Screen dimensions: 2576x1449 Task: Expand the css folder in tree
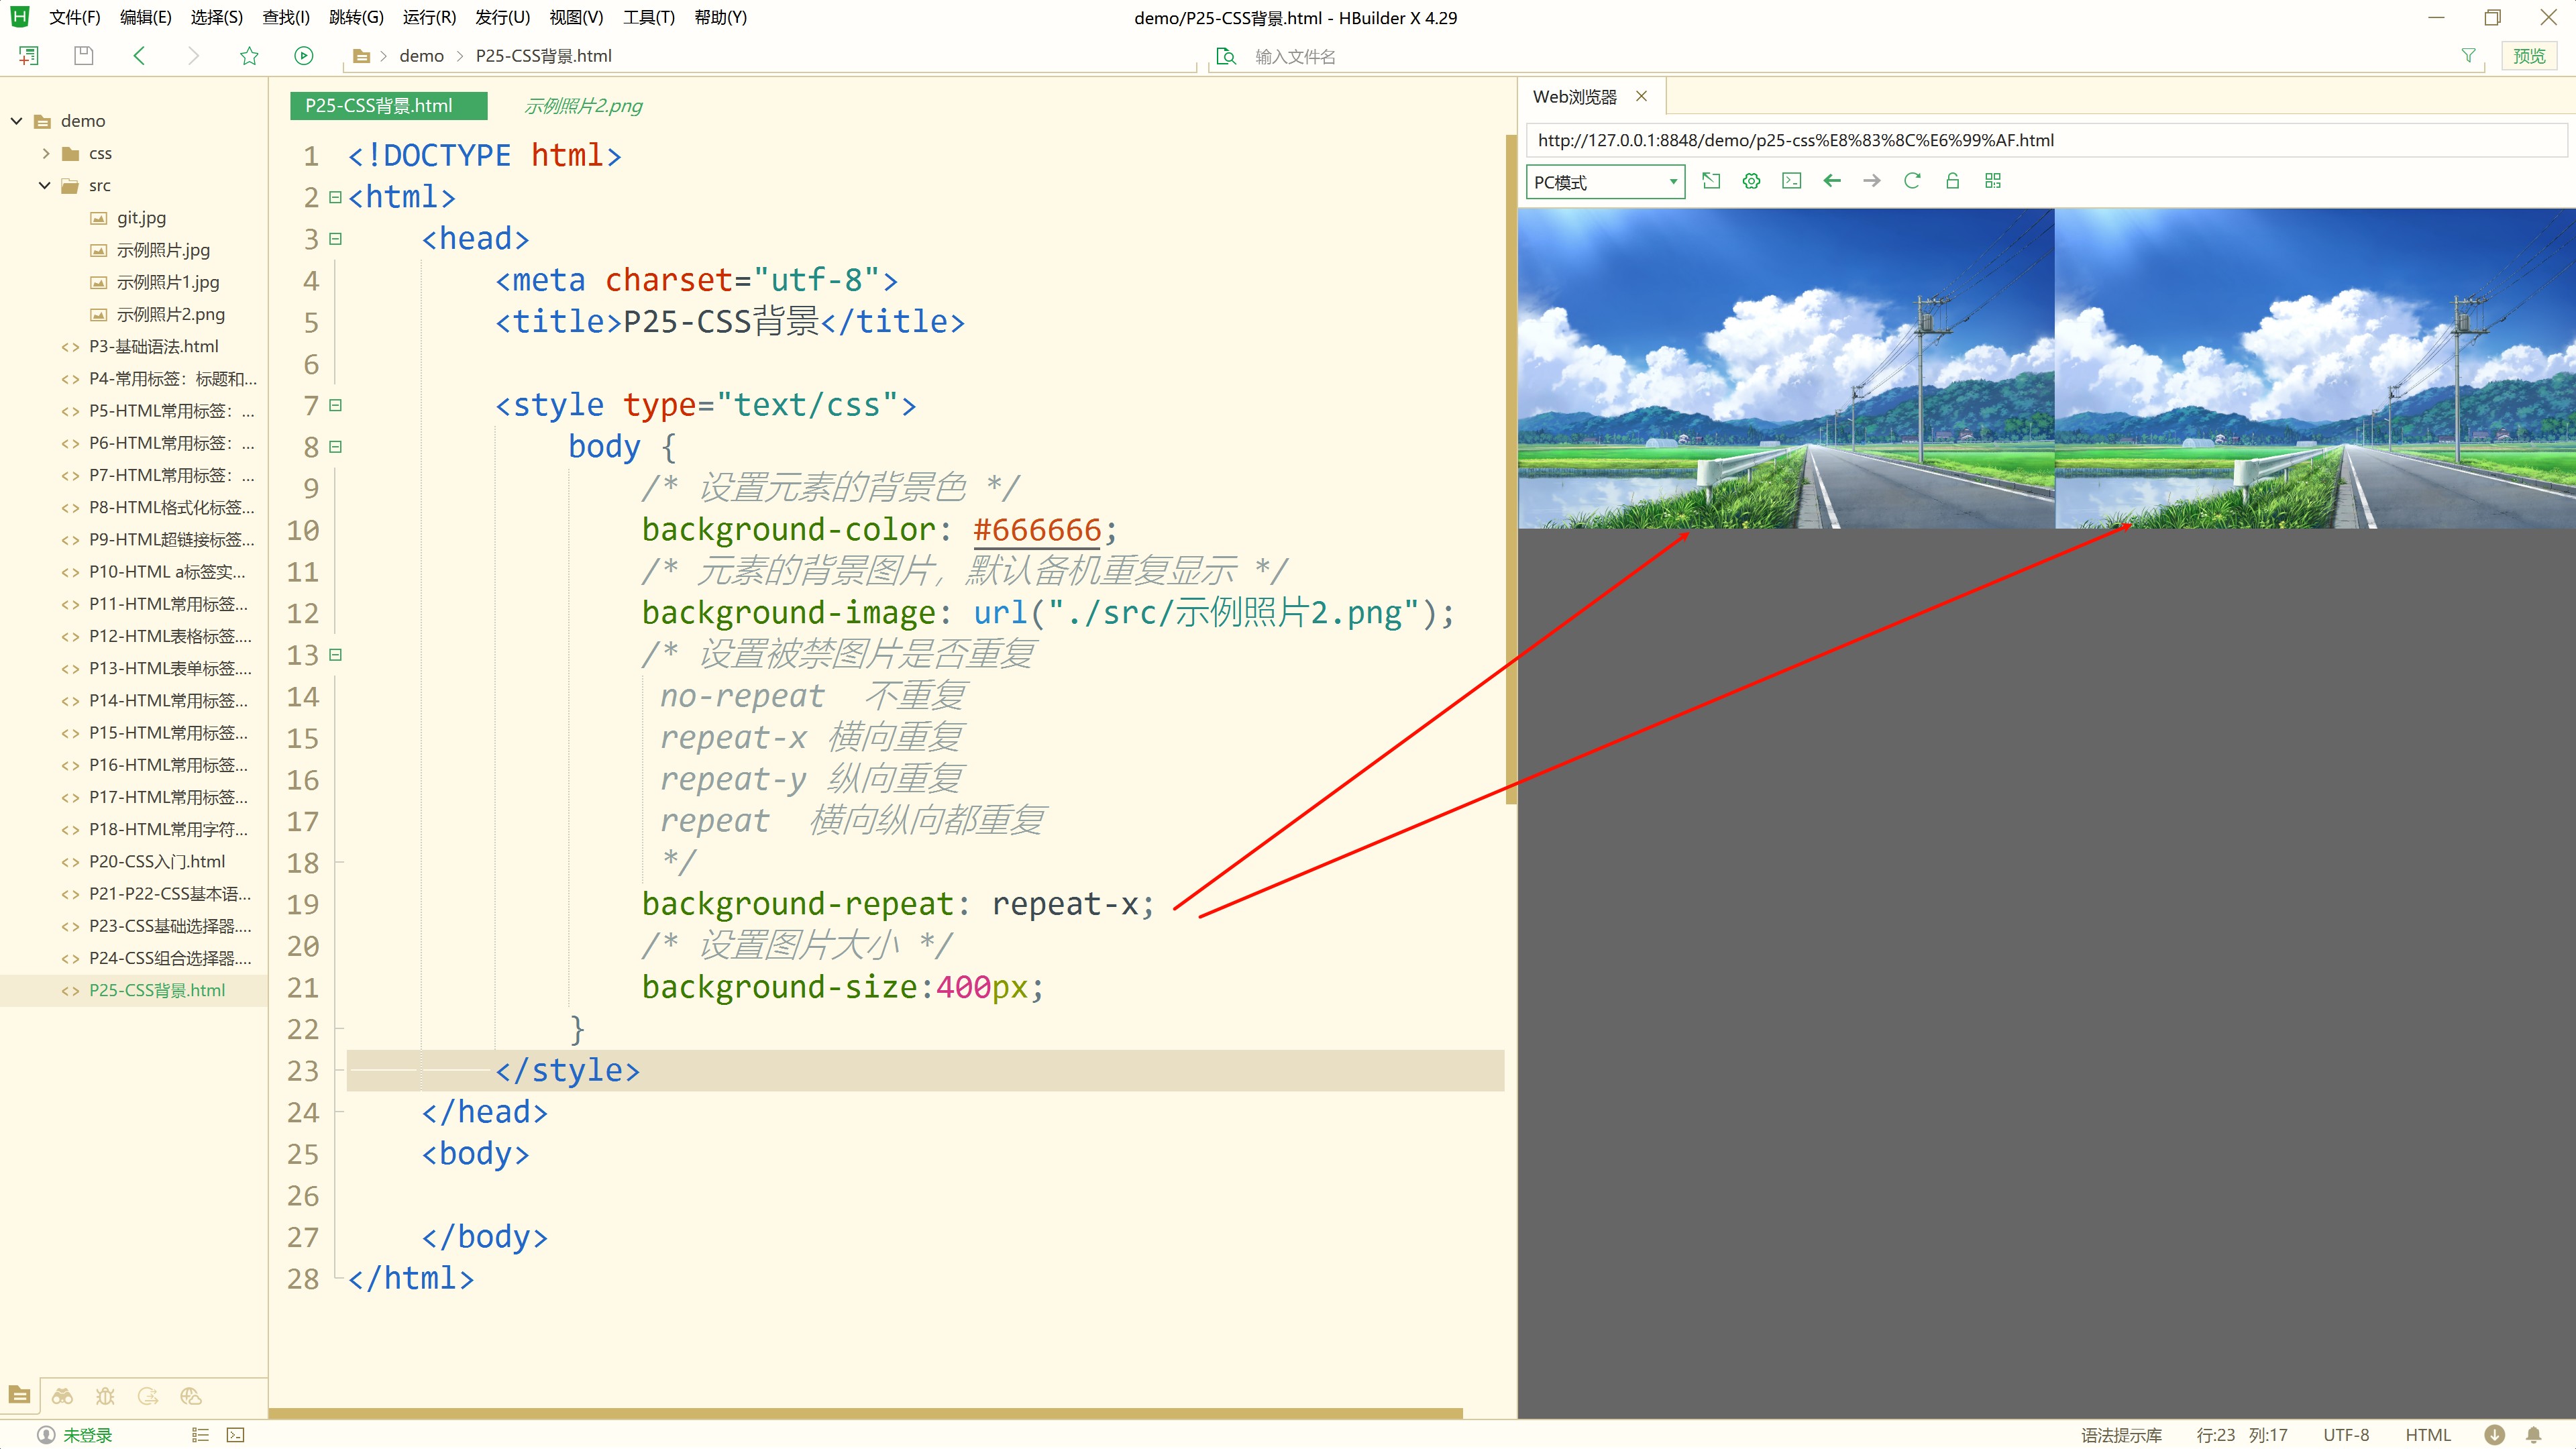(46, 153)
